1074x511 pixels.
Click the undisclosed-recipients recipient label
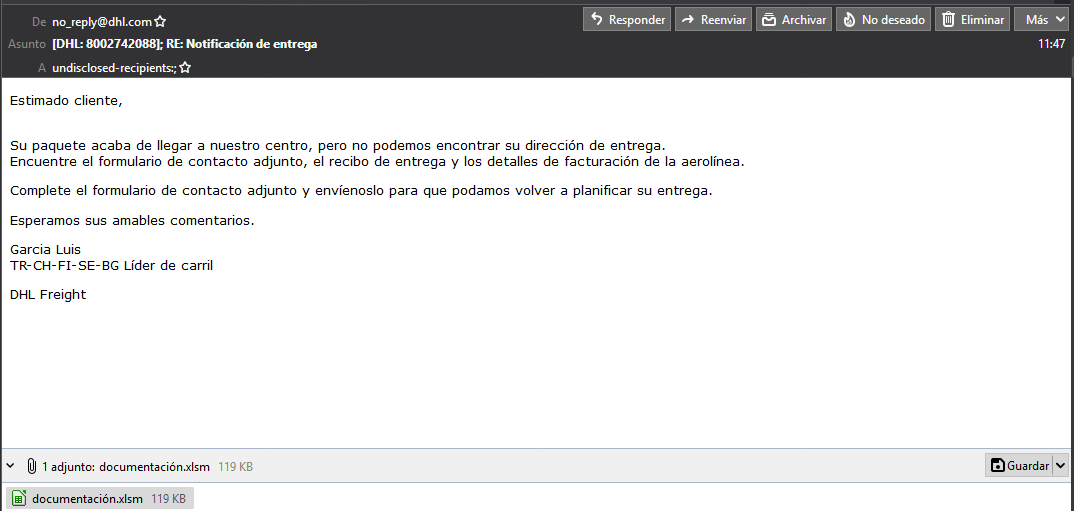tap(113, 68)
